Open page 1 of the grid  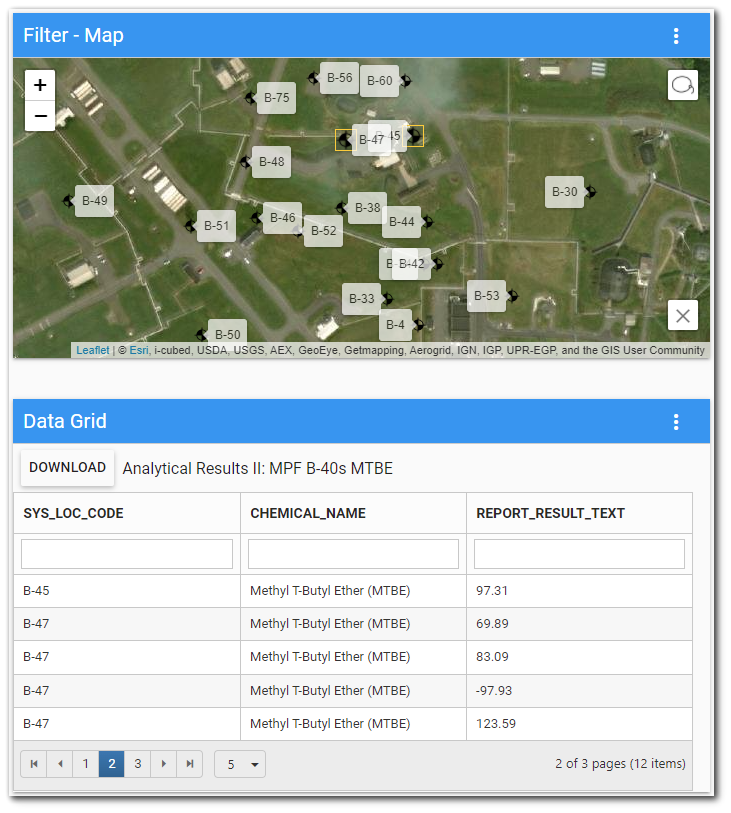86,764
